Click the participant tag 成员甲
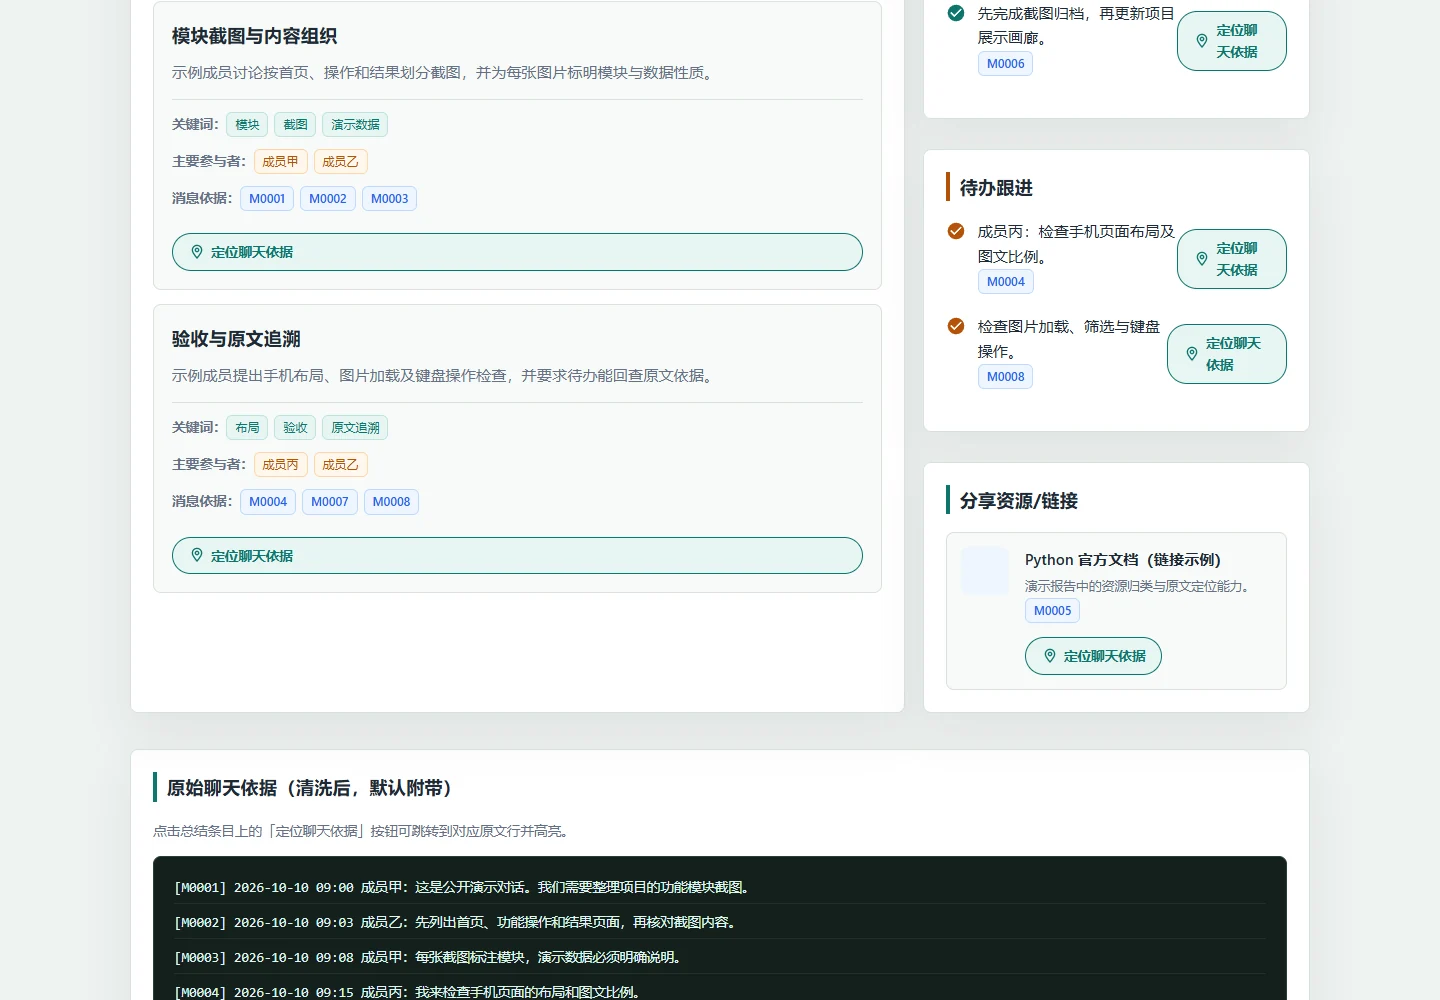The height and width of the screenshot is (1000, 1440). pos(280,161)
